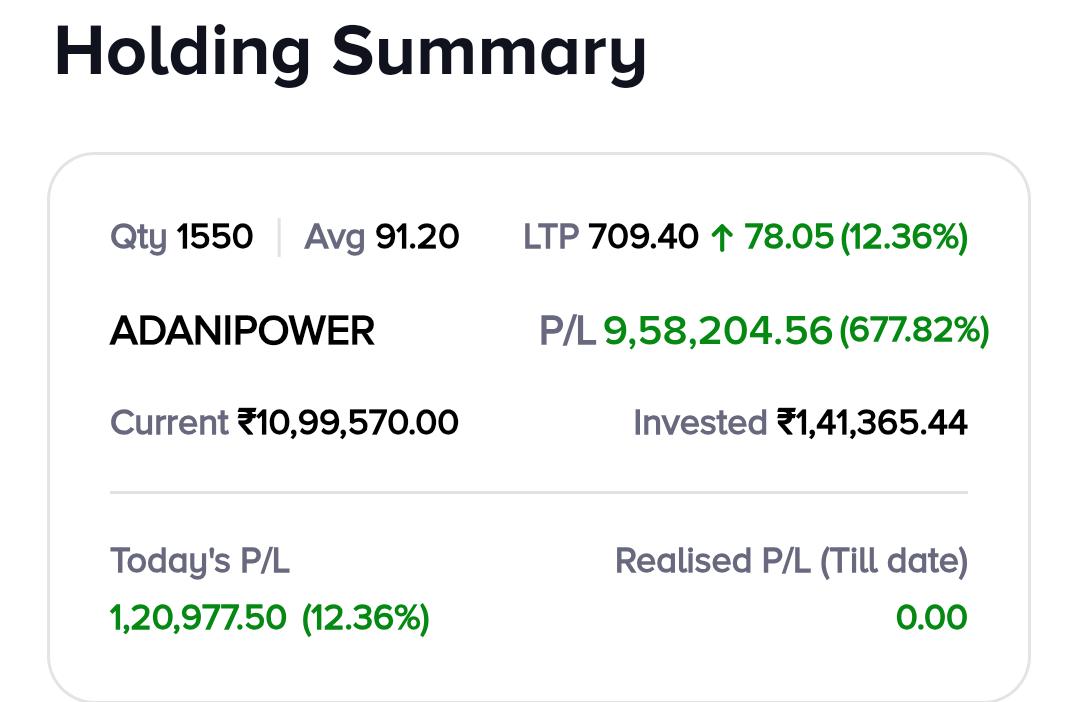Viewport: 1079px width, 702px height.
Task: Click the Holding Summary heading
Action: click(350, 50)
